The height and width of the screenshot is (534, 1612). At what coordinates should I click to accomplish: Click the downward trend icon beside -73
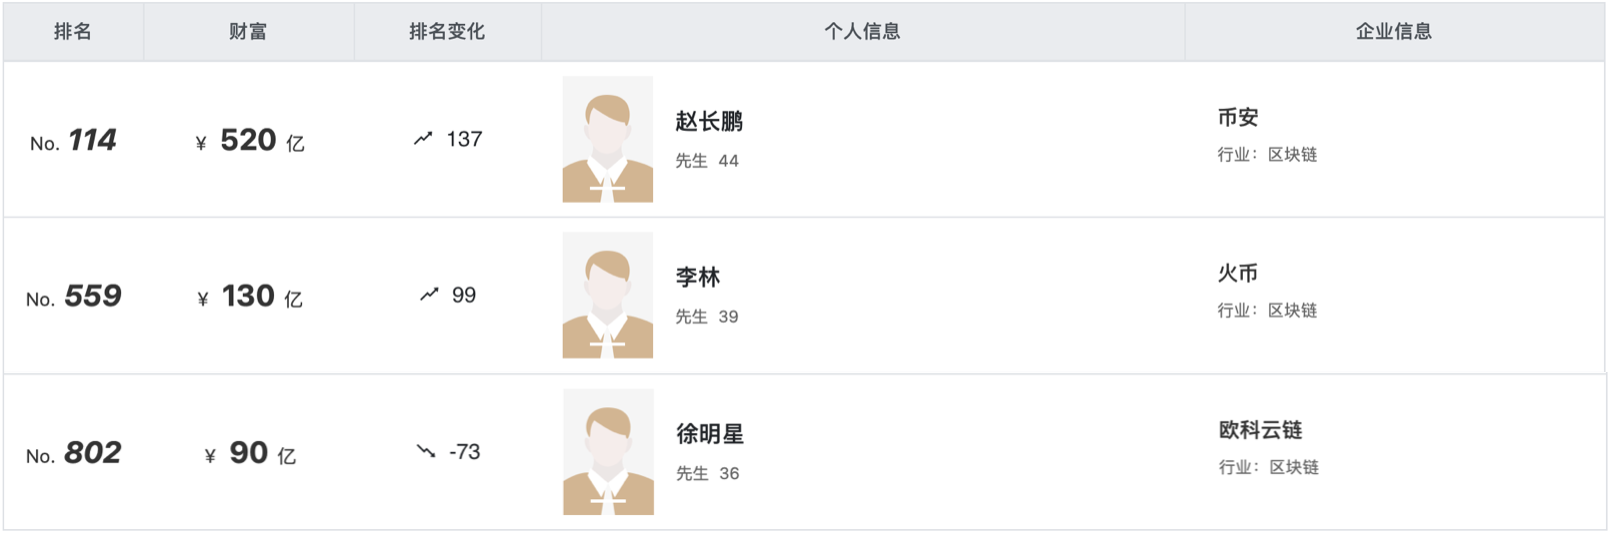426,451
